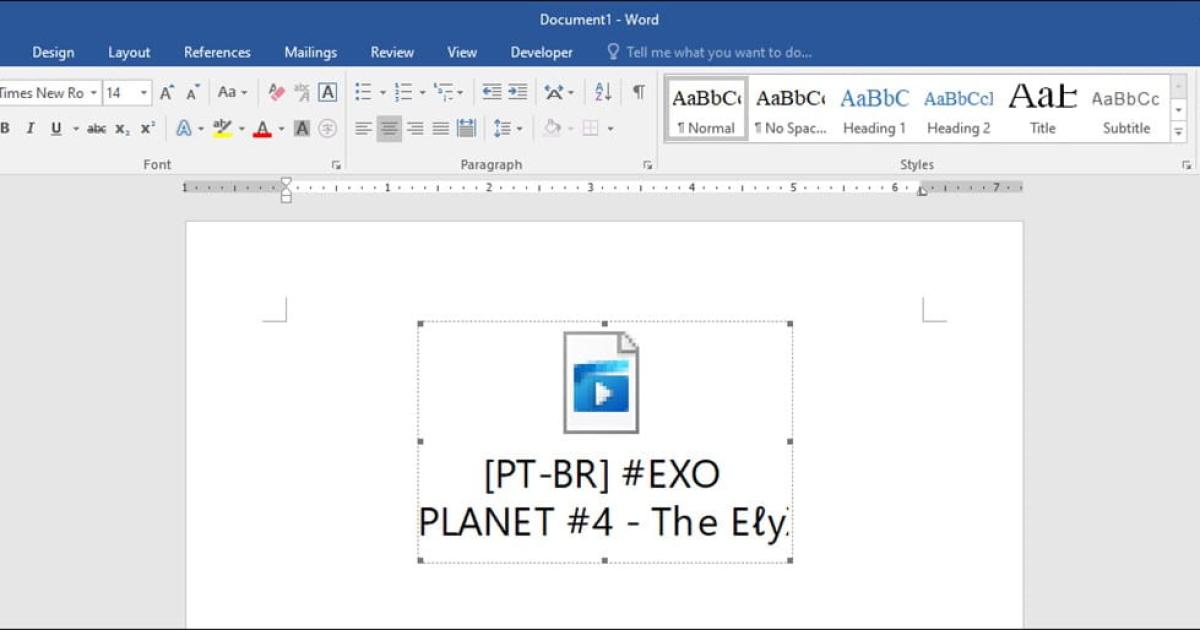This screenshot has width=1200, height=630.
Task: Open the Sort tool in Paragraph group
Action: (x=600, y=91)
